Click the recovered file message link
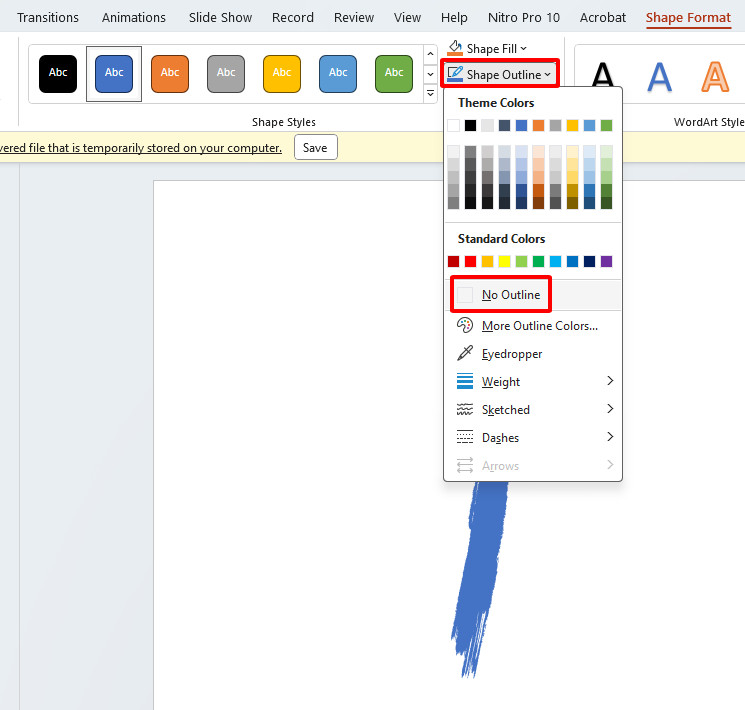This screenshot has height=710, width=745. point(141,148)
